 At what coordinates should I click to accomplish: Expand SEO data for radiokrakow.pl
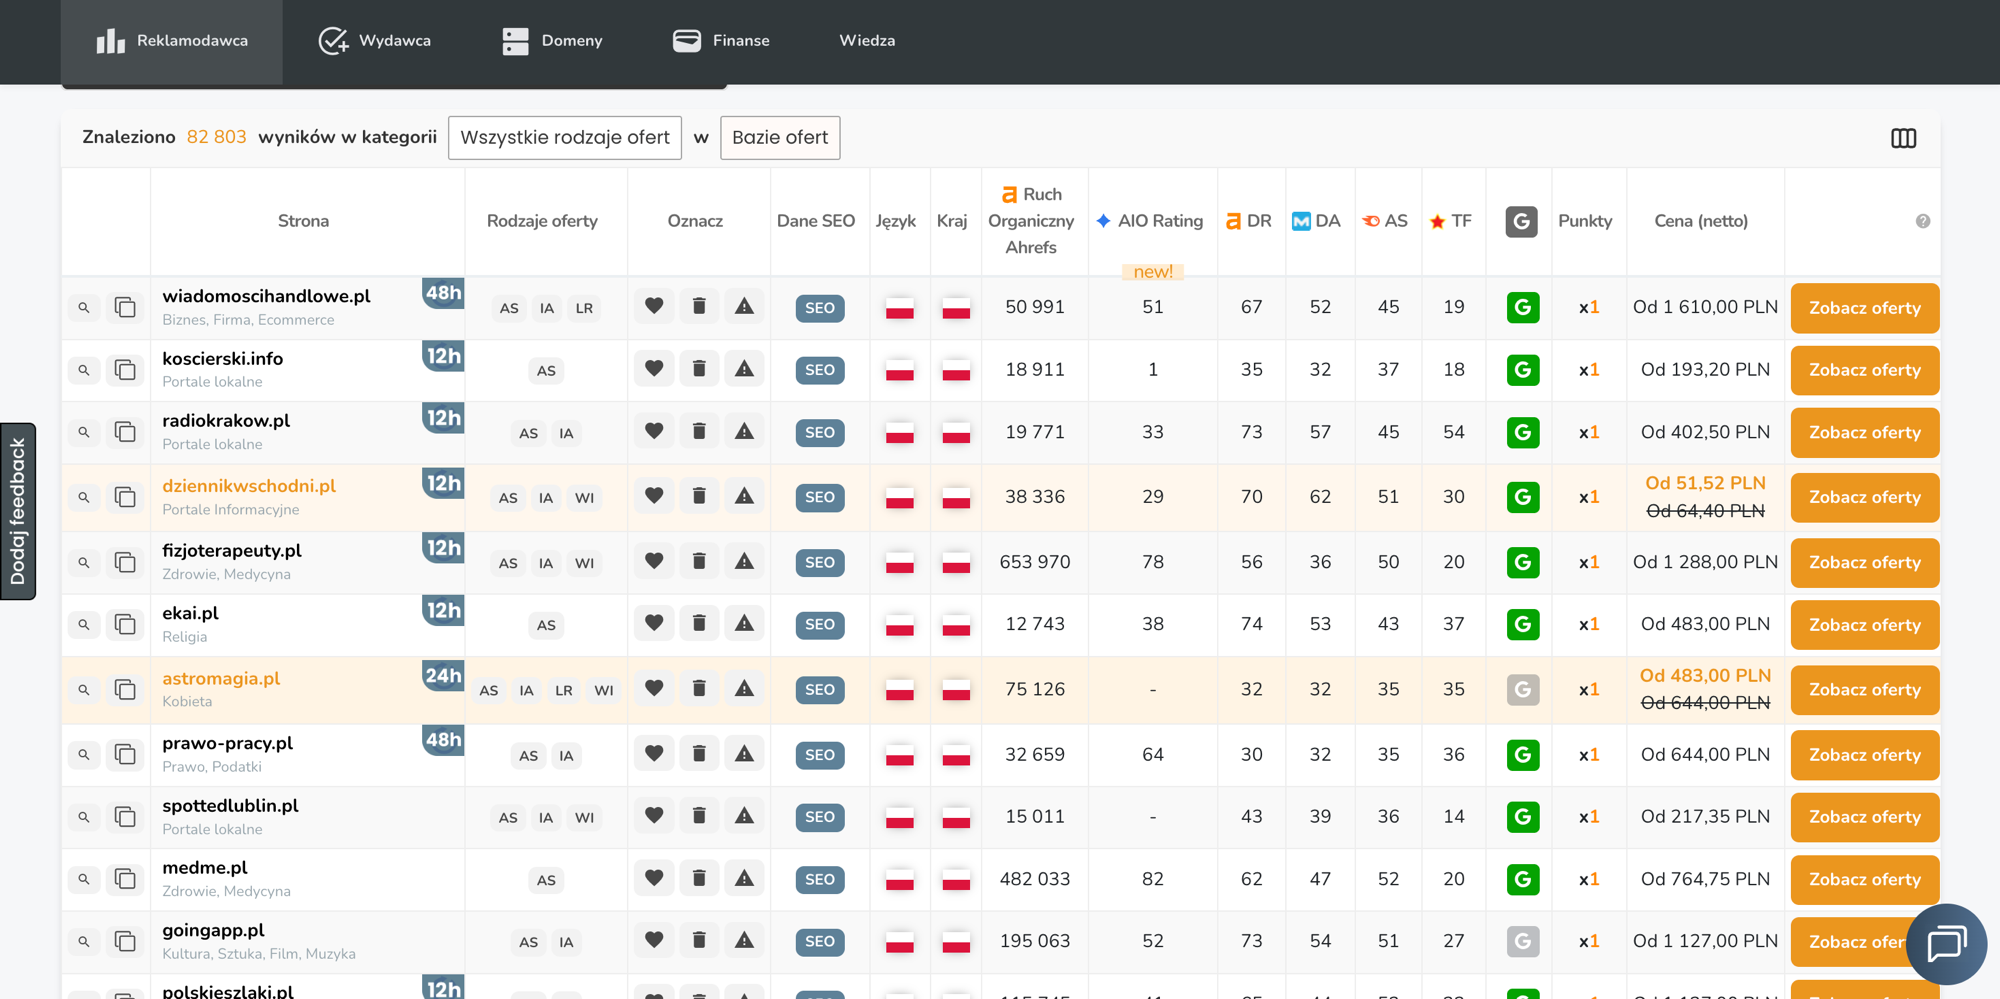820,433
